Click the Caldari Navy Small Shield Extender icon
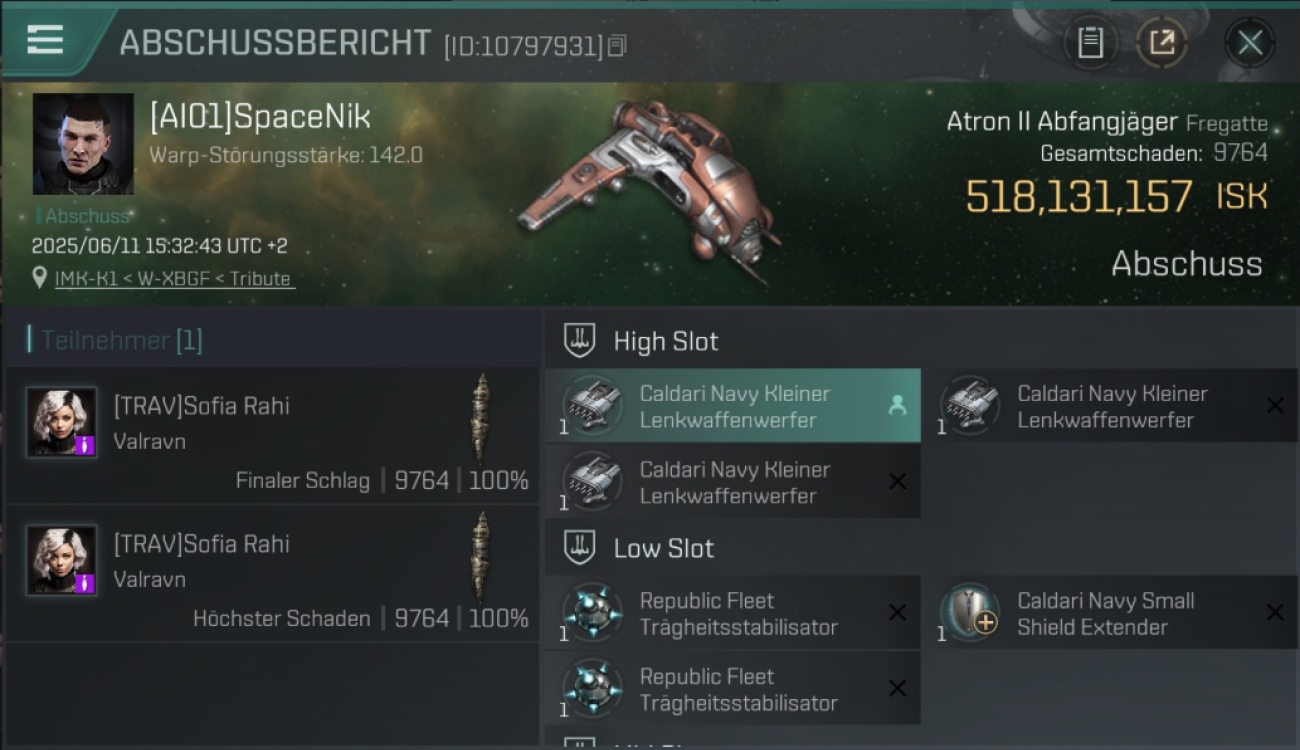The width and height of the screenshot is (1300, 750). pos(970,613)
